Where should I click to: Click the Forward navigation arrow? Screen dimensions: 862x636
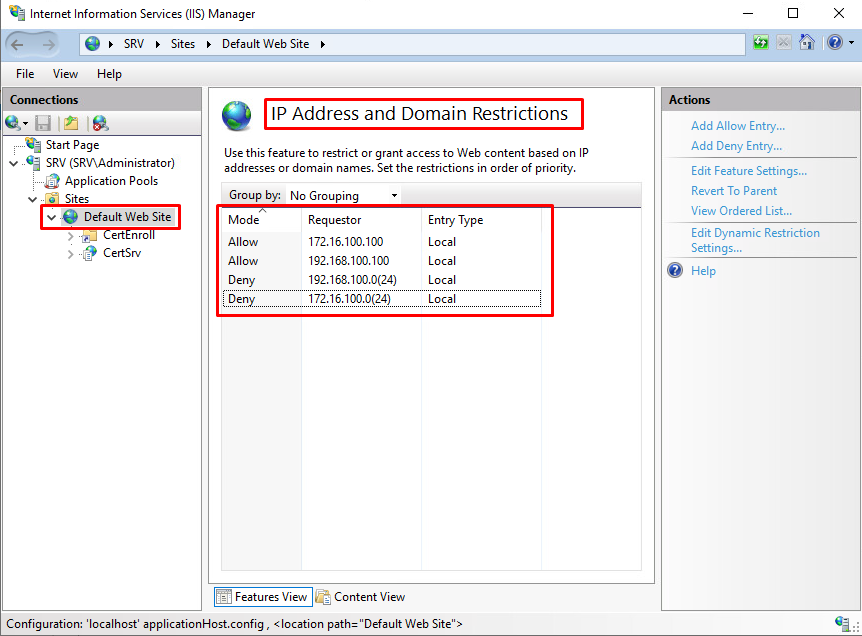(49, 45)
